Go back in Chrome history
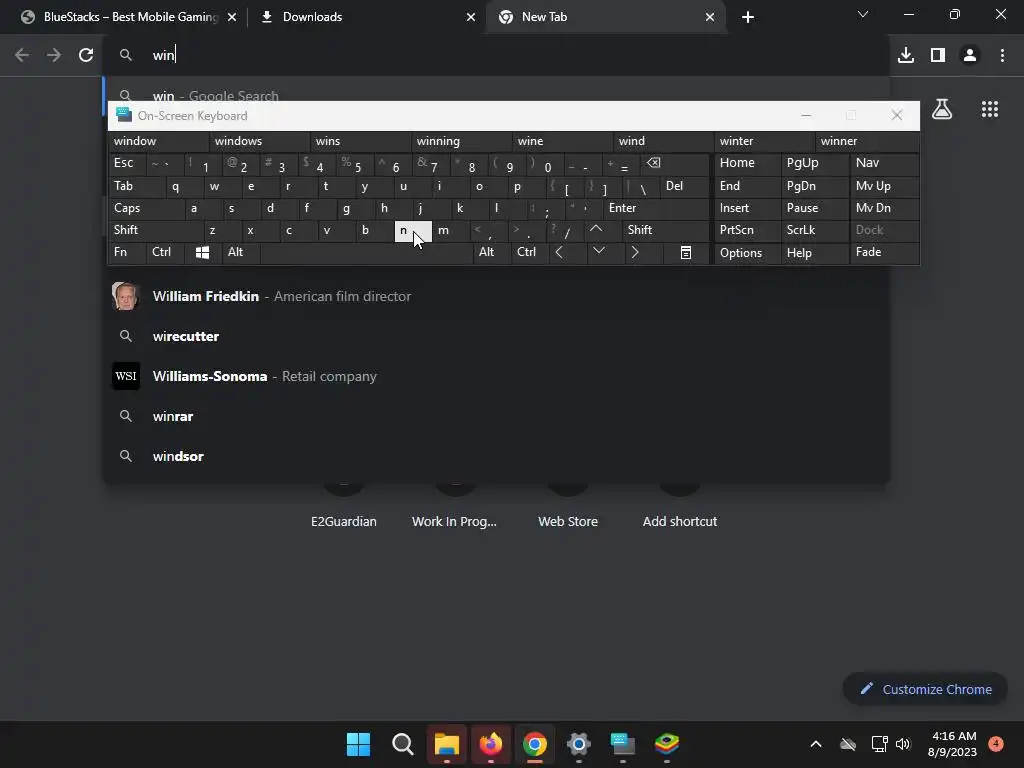The height and width of the screenshot is (768, 1024). (x=22, y=55)
